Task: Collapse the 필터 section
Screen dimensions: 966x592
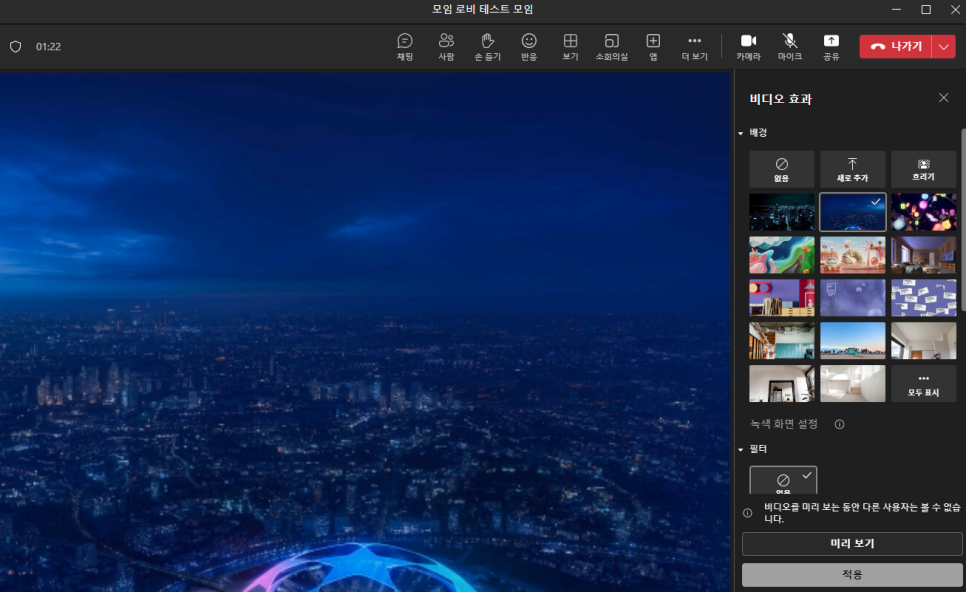Action: click(x=741, y=450)
